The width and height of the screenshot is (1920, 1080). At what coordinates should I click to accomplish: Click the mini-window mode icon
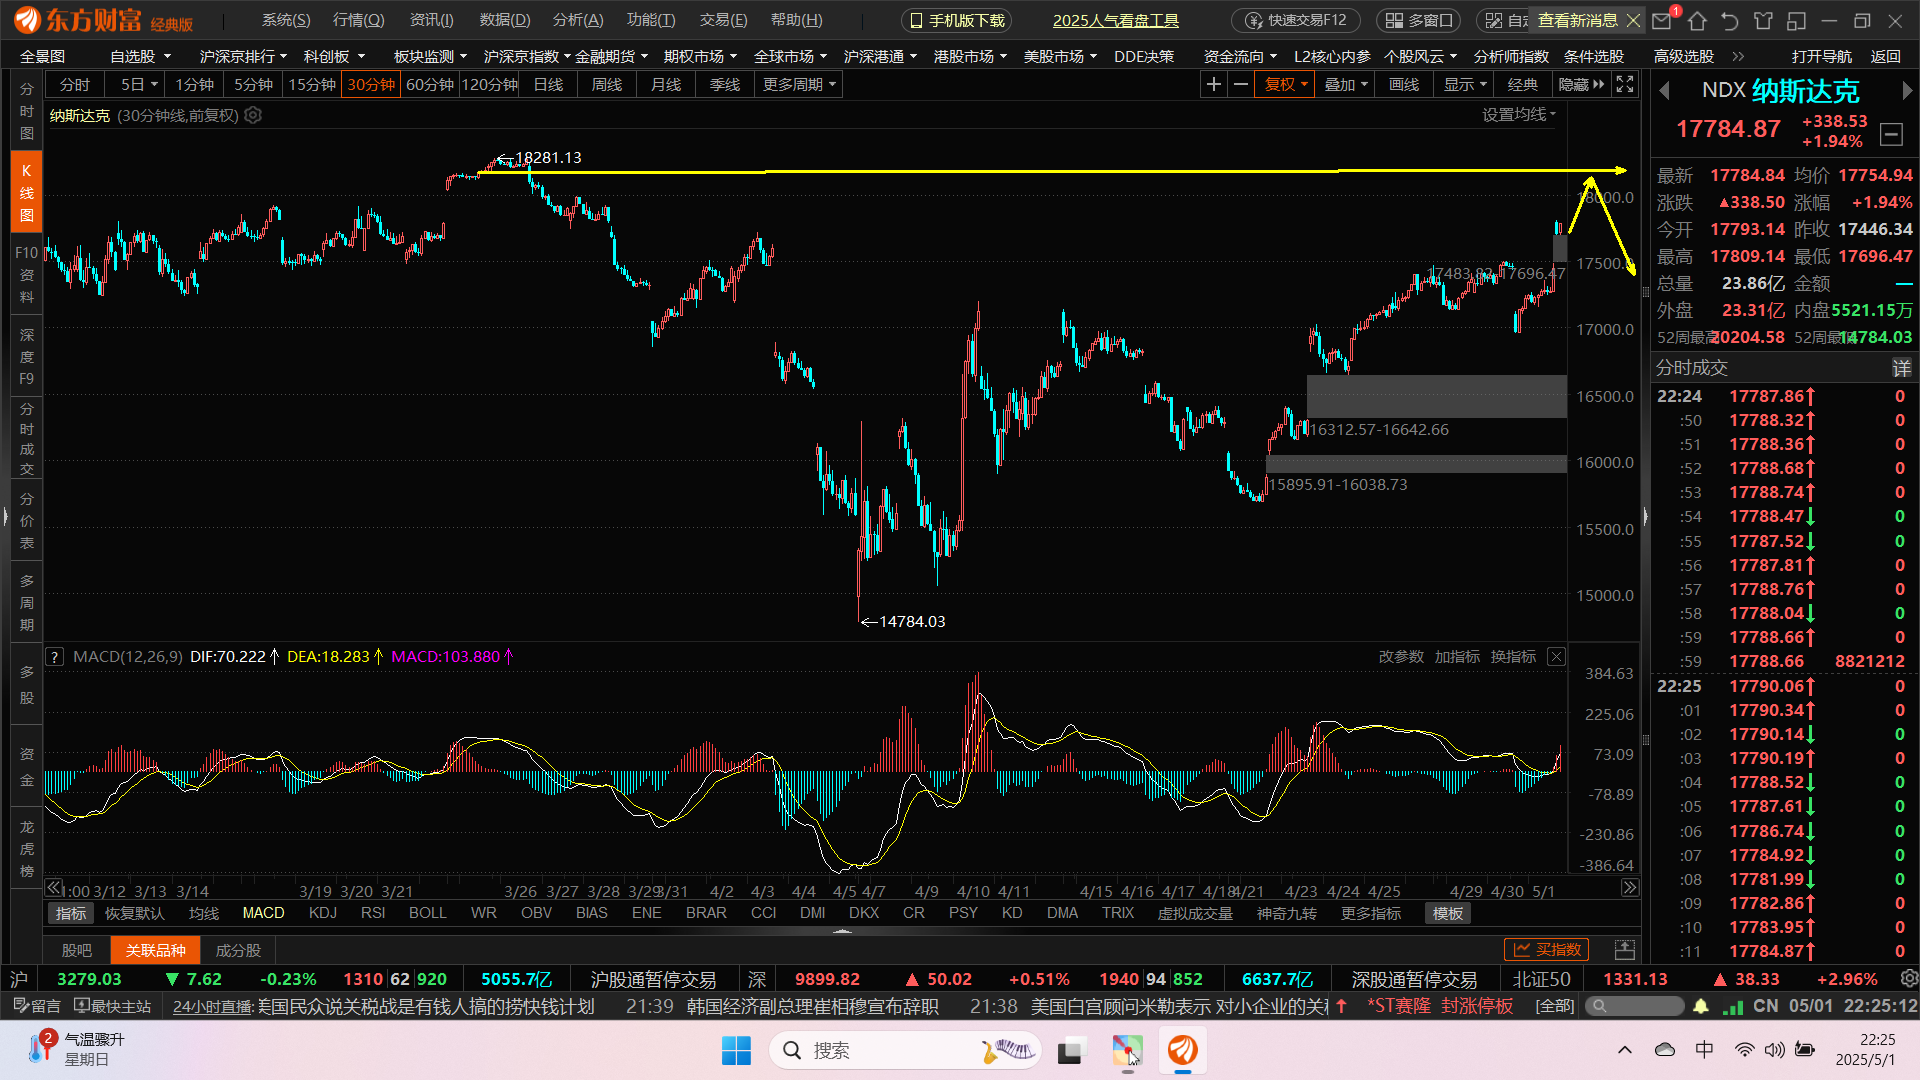[x=1796, y=20]
